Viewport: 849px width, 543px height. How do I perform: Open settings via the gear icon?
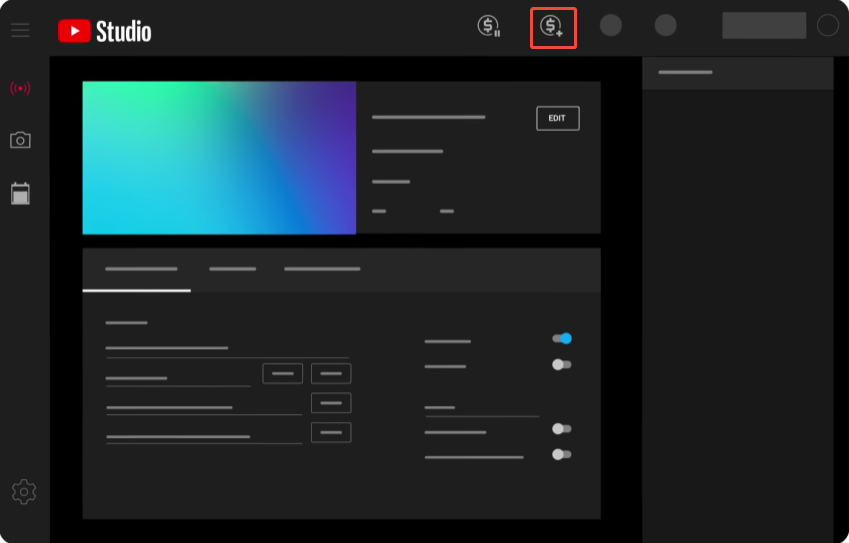[24, 492]
